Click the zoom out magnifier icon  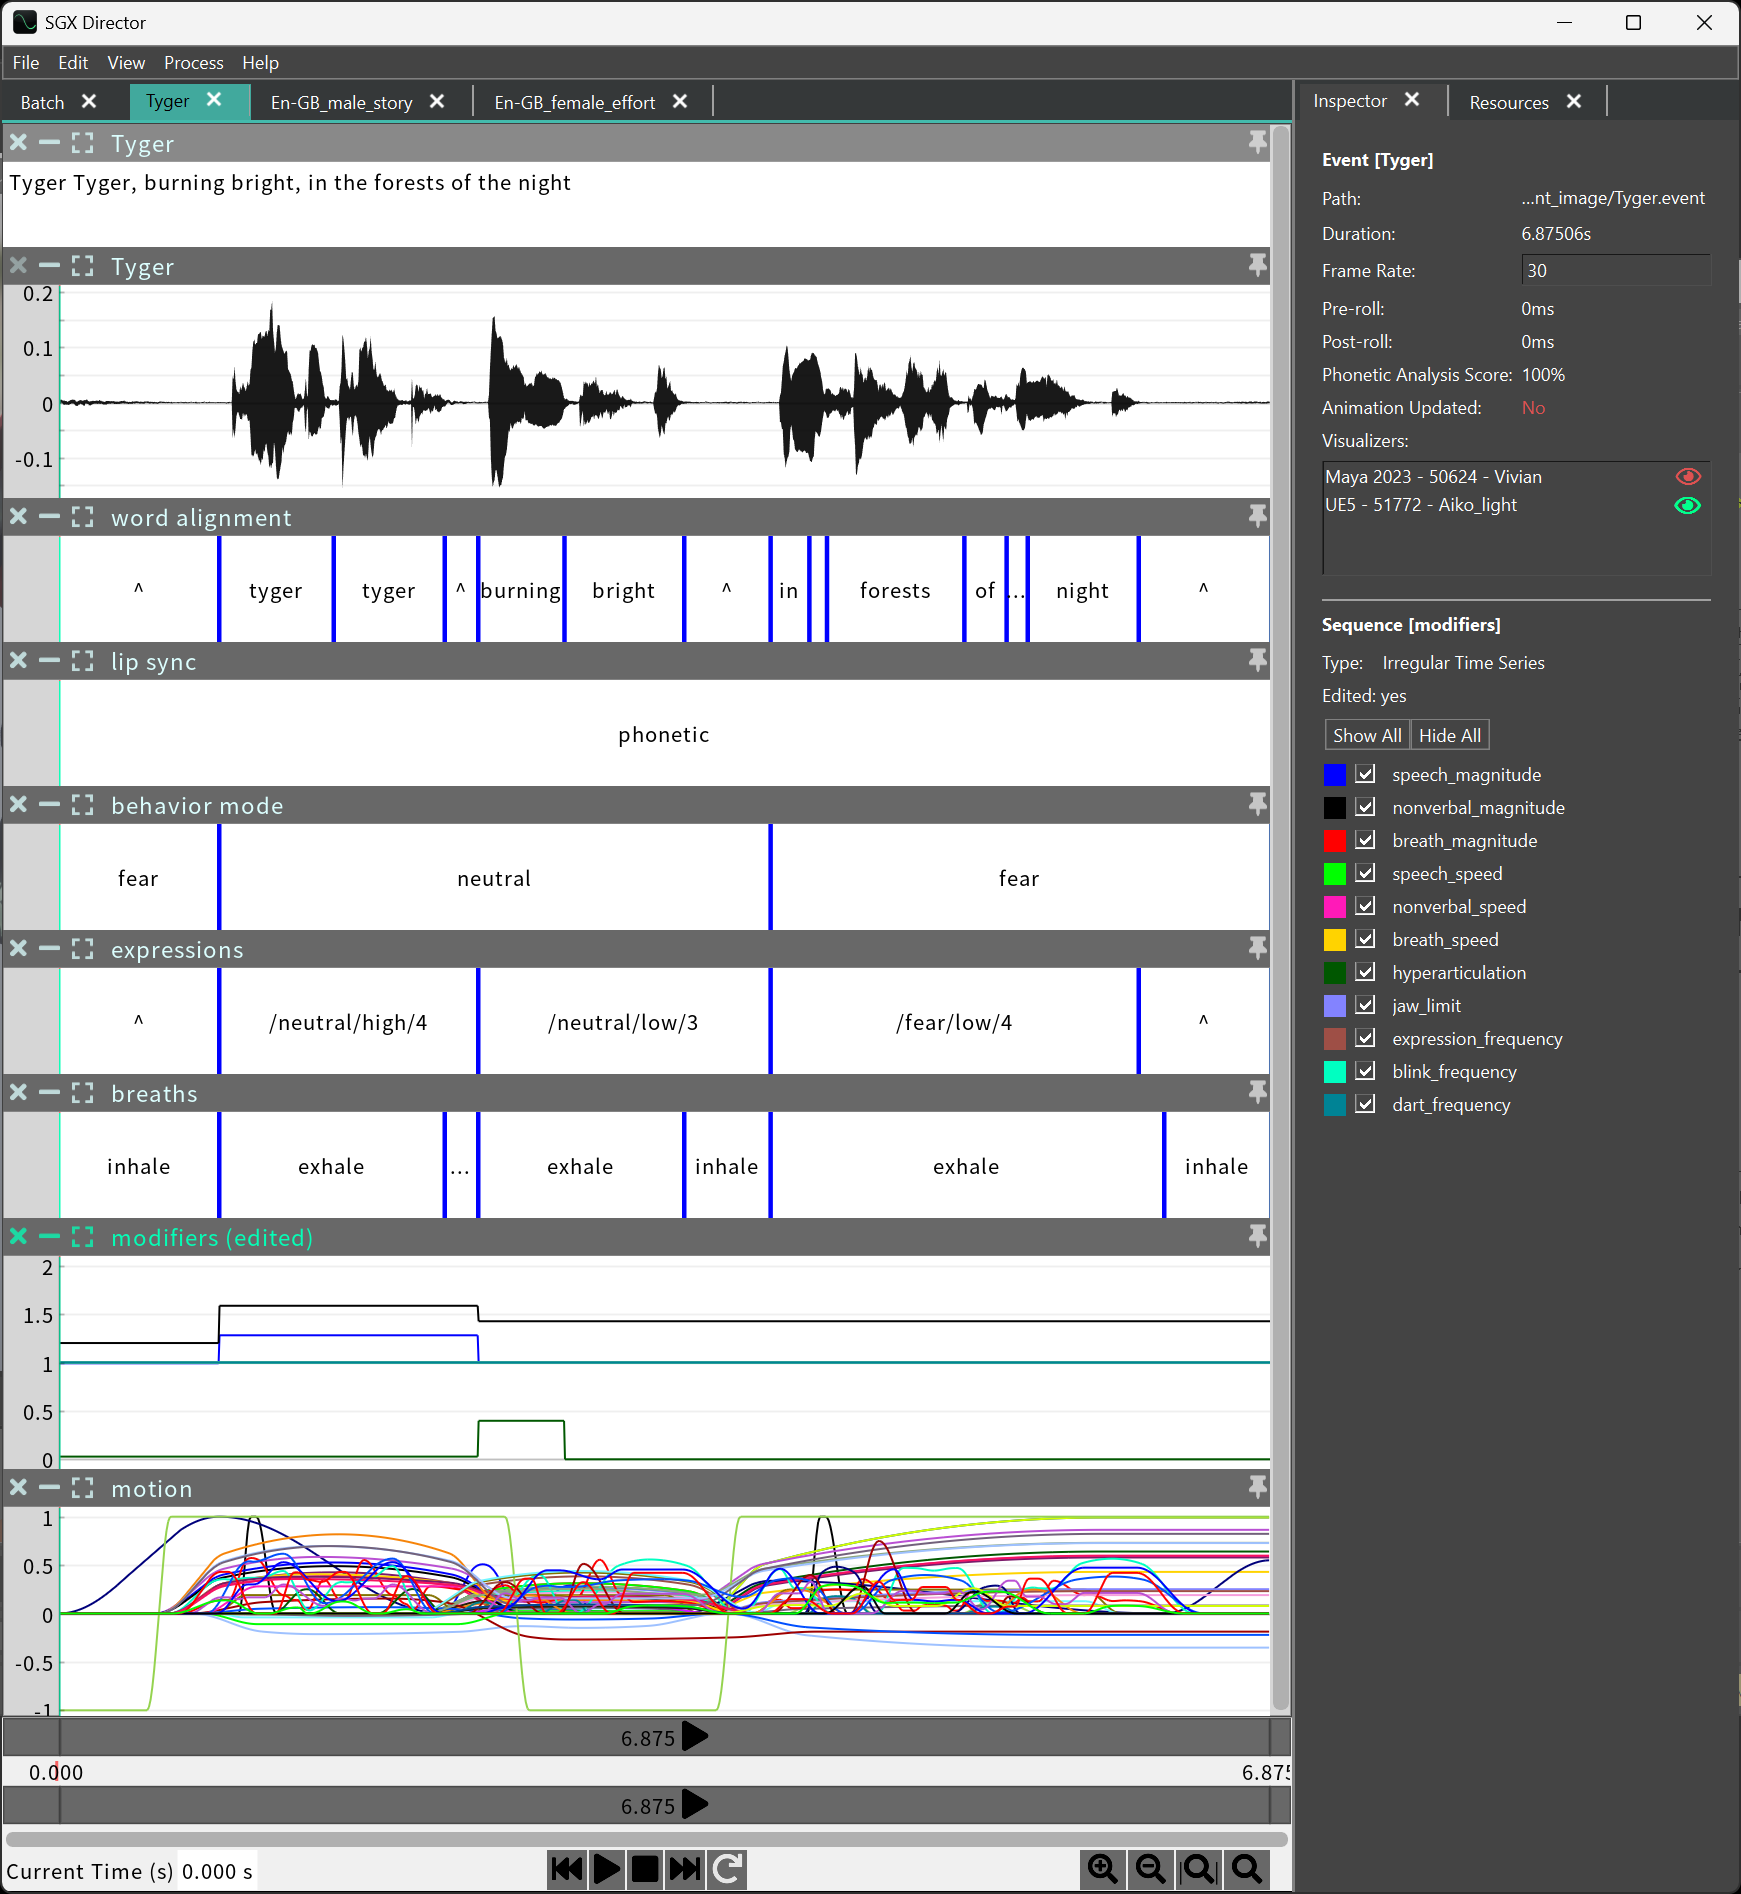point(1150,1869)
